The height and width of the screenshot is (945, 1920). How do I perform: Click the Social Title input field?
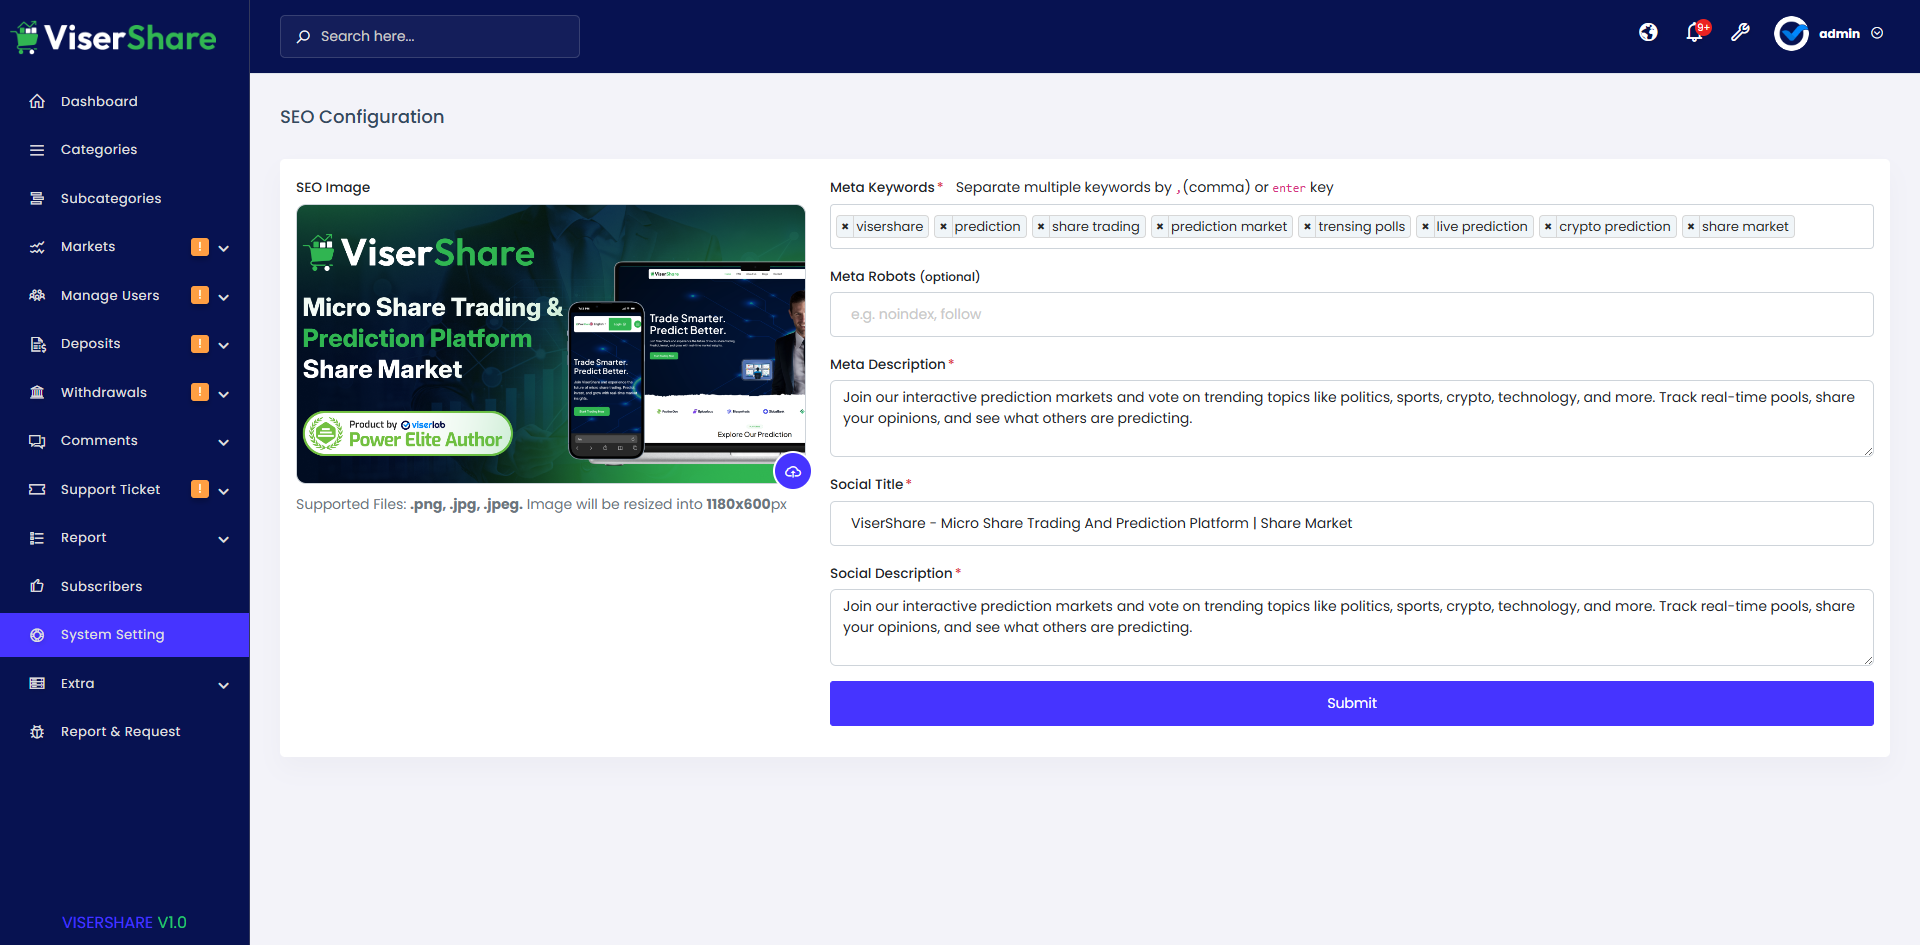click(1351, 523)
